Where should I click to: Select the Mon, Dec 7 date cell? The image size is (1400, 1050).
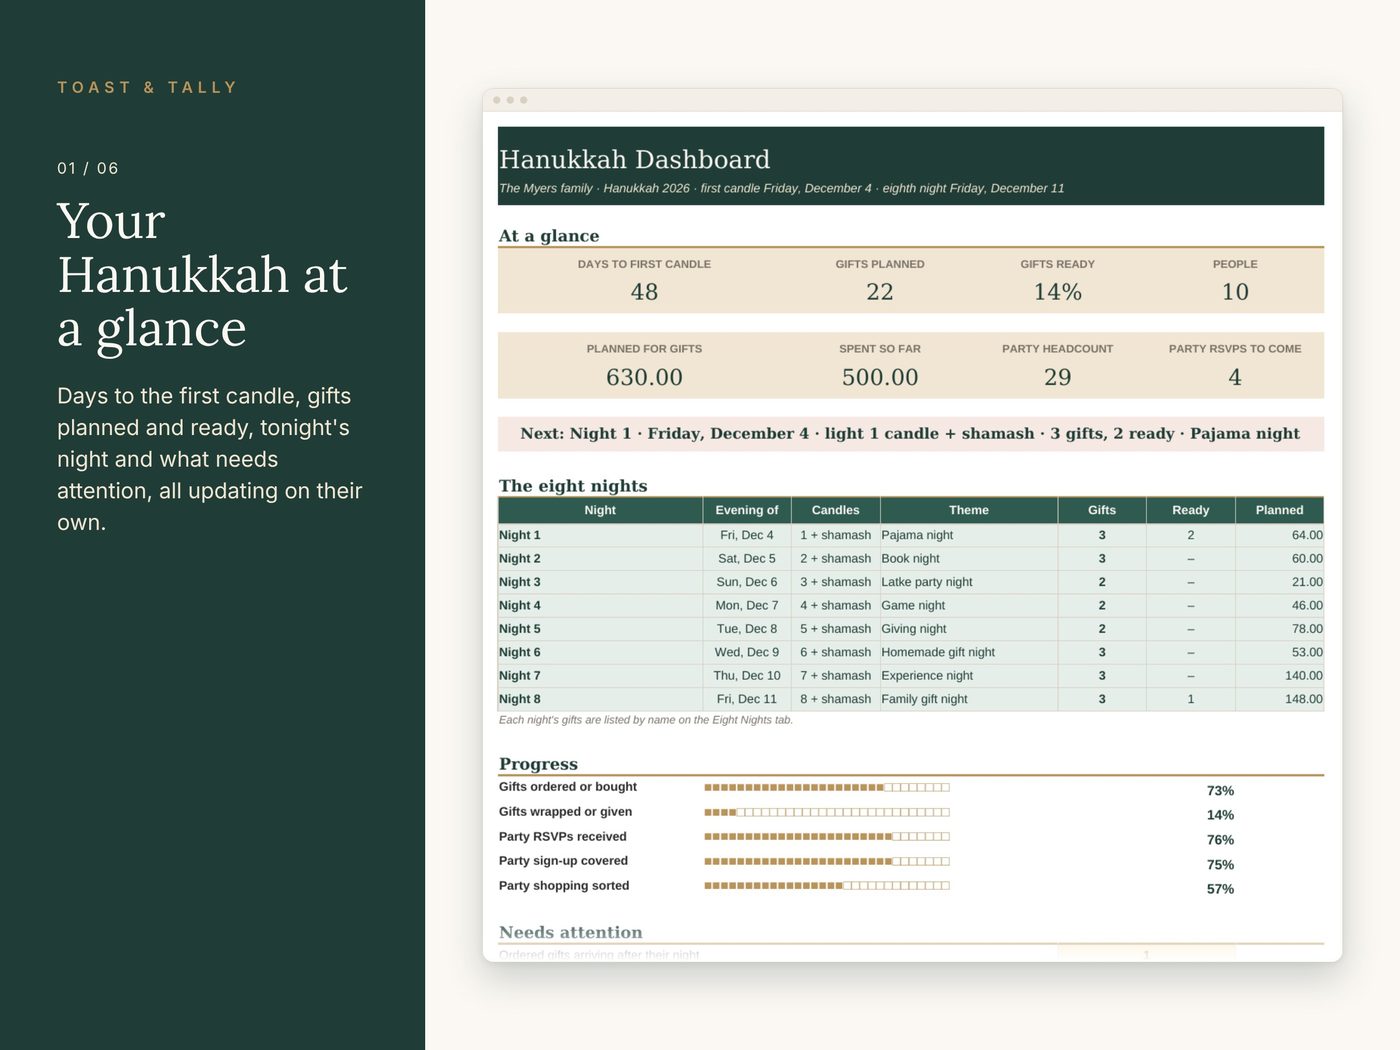(x=747, y=606)
